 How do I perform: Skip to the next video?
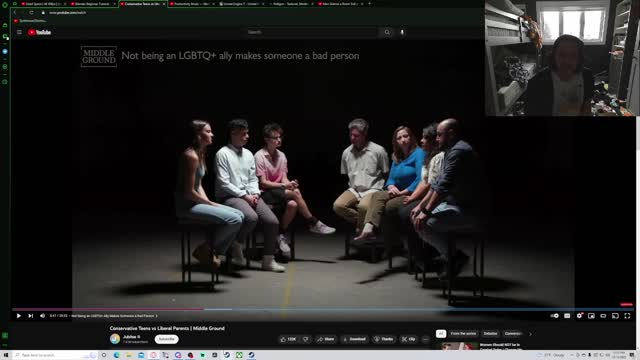click(31, 316)
